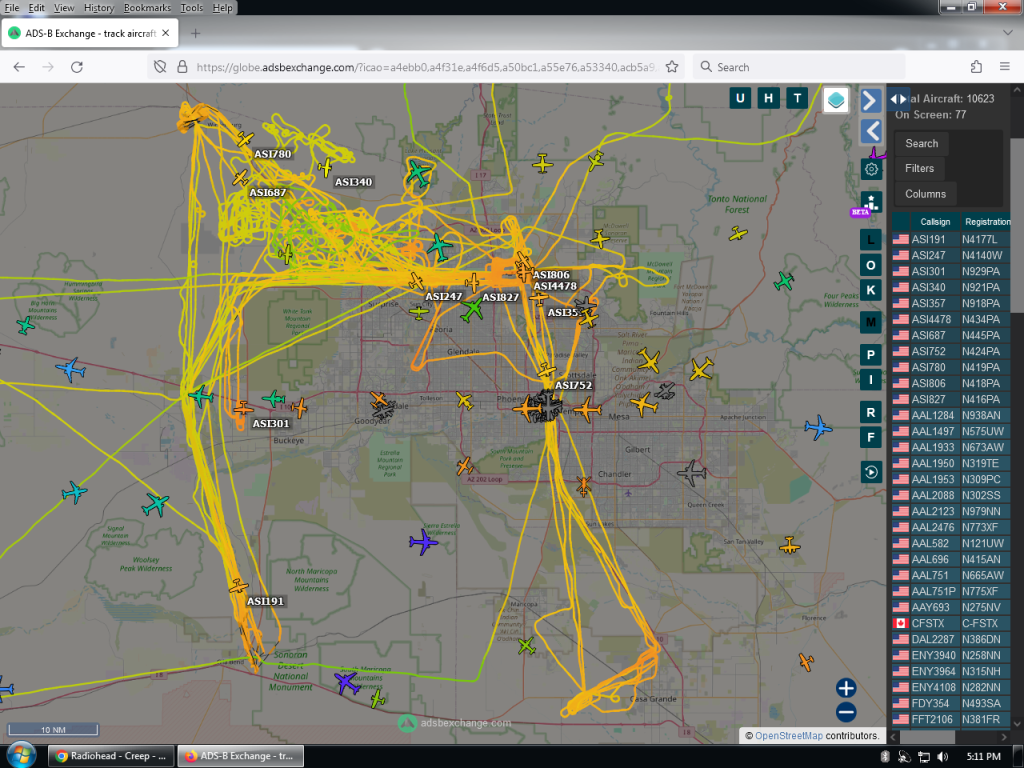Open Firefox extensions icon
The height and width of the screenshot is (768, 1024).
pyautogui.click(x=976, y=67)
